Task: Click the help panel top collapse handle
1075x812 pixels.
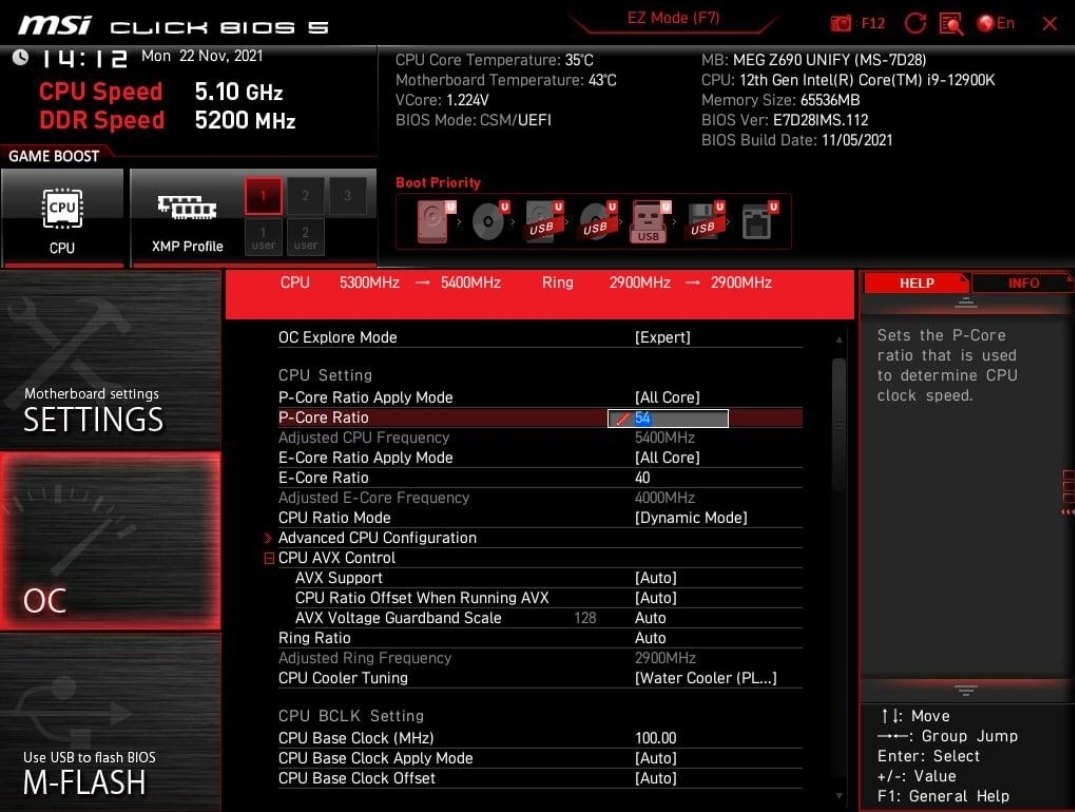Action: tap(965, 302)
